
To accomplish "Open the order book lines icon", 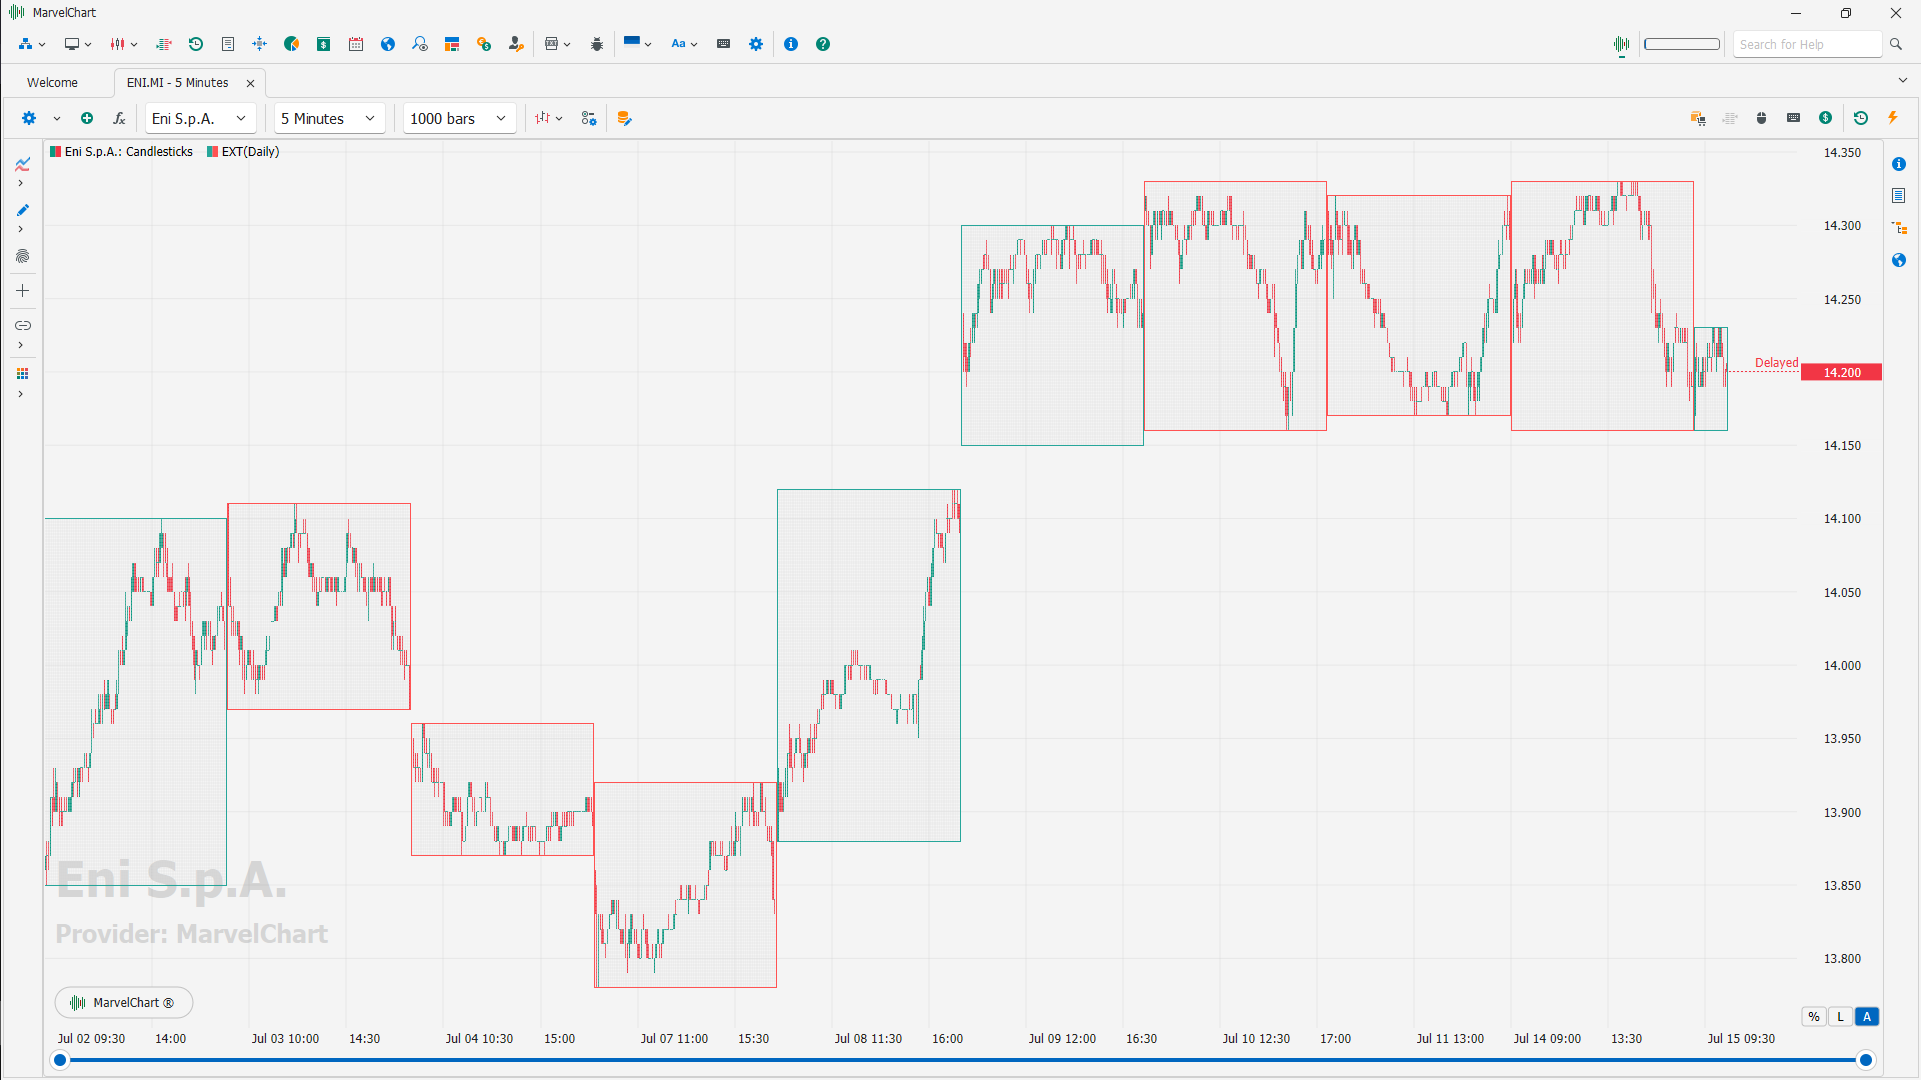I will [164, 44].
